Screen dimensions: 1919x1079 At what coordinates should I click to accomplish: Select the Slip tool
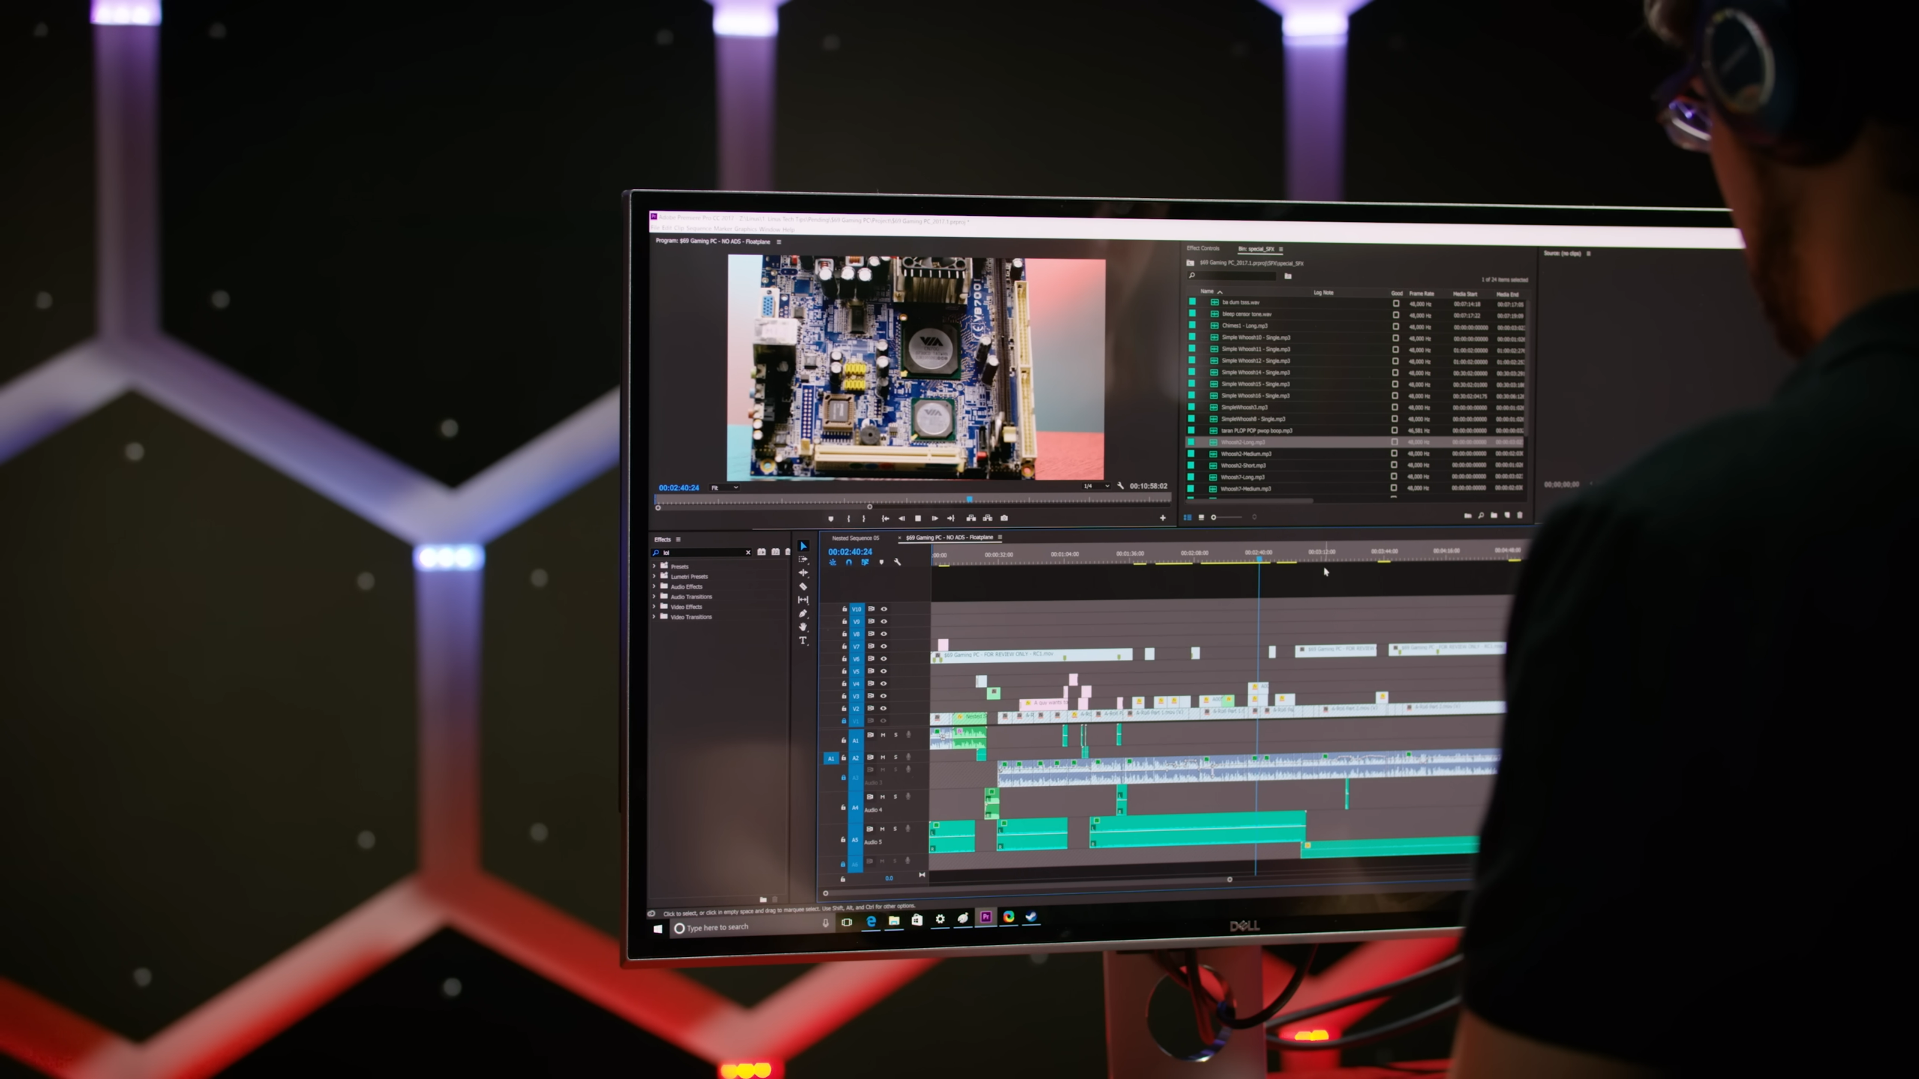pos(803,600)
